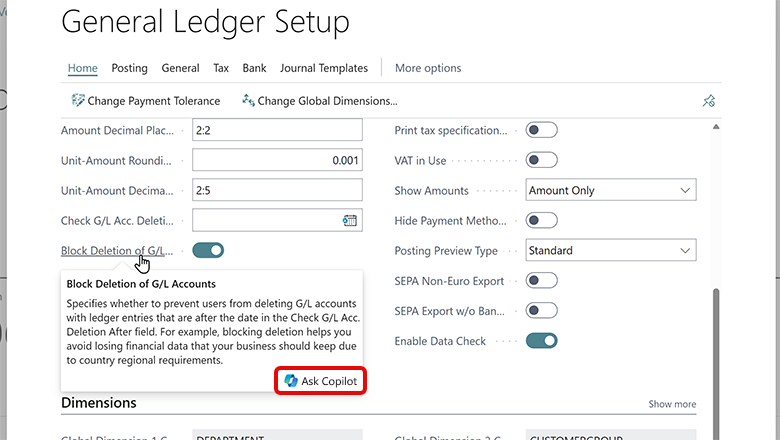The height and width of the screenshot is (440, 780).
Task: Enable the VAT in Use toggle
Action: click(541, 161)
